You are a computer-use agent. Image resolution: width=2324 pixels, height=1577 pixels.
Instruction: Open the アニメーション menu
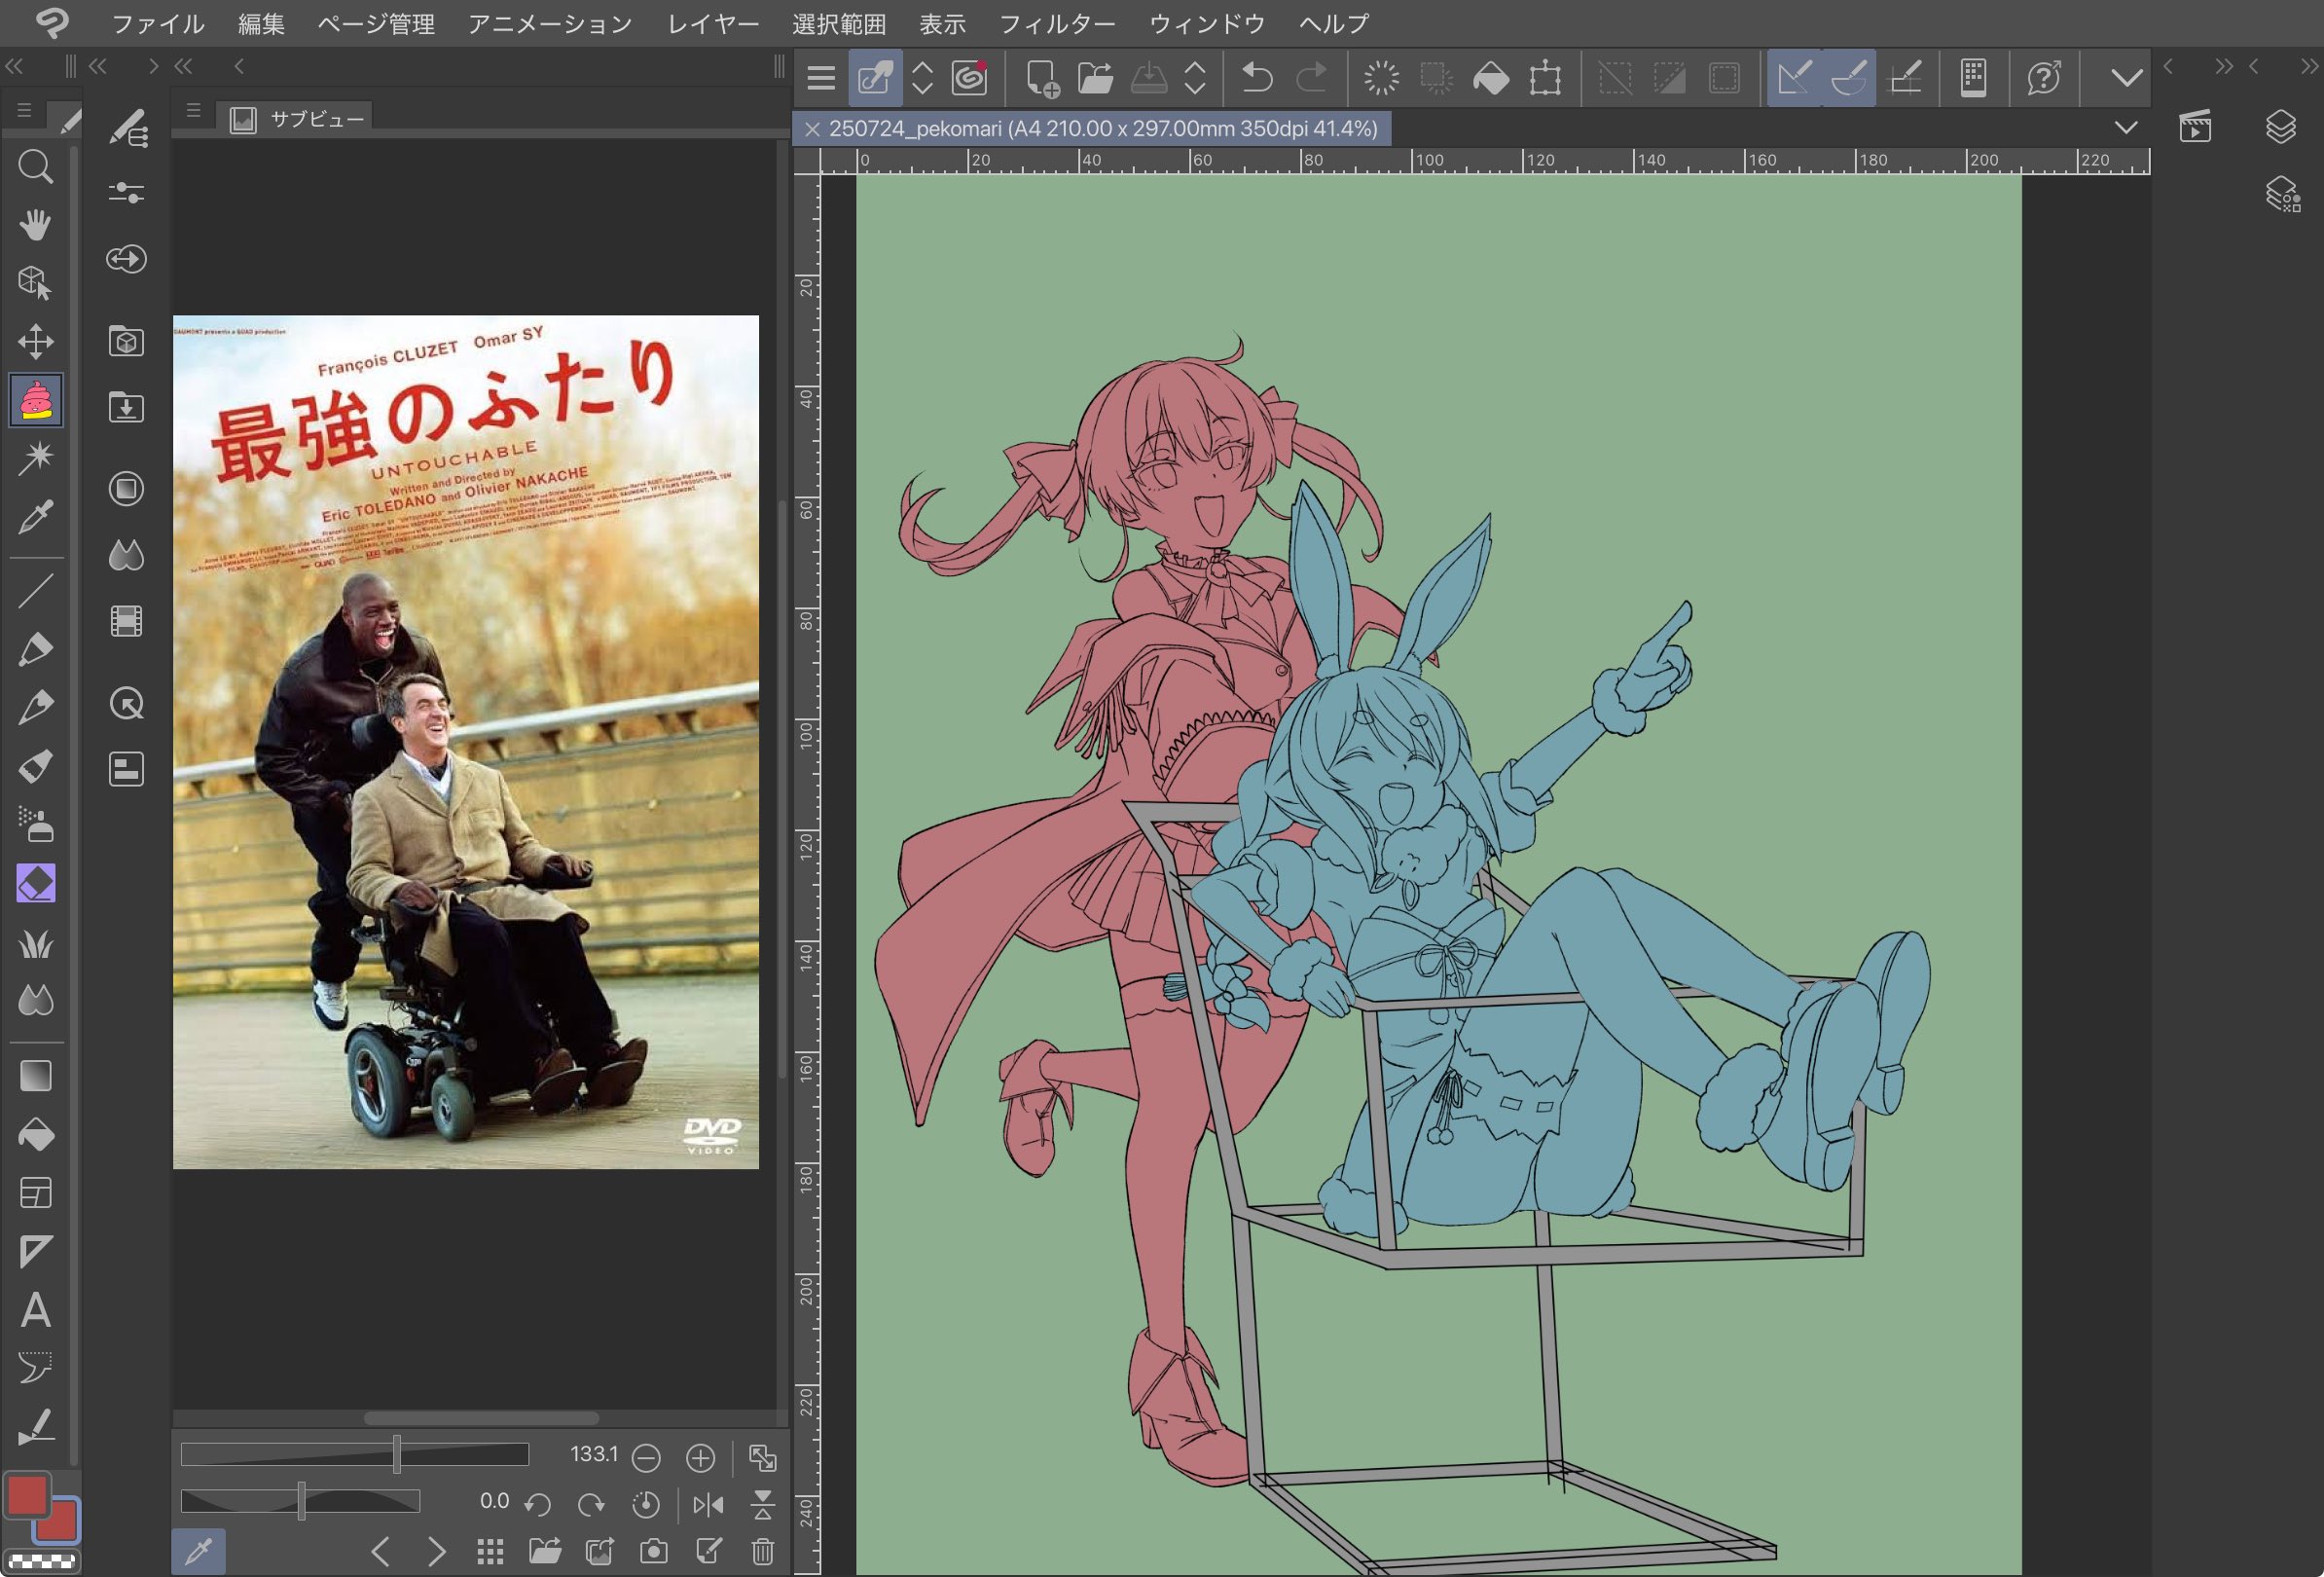[550, 23]
